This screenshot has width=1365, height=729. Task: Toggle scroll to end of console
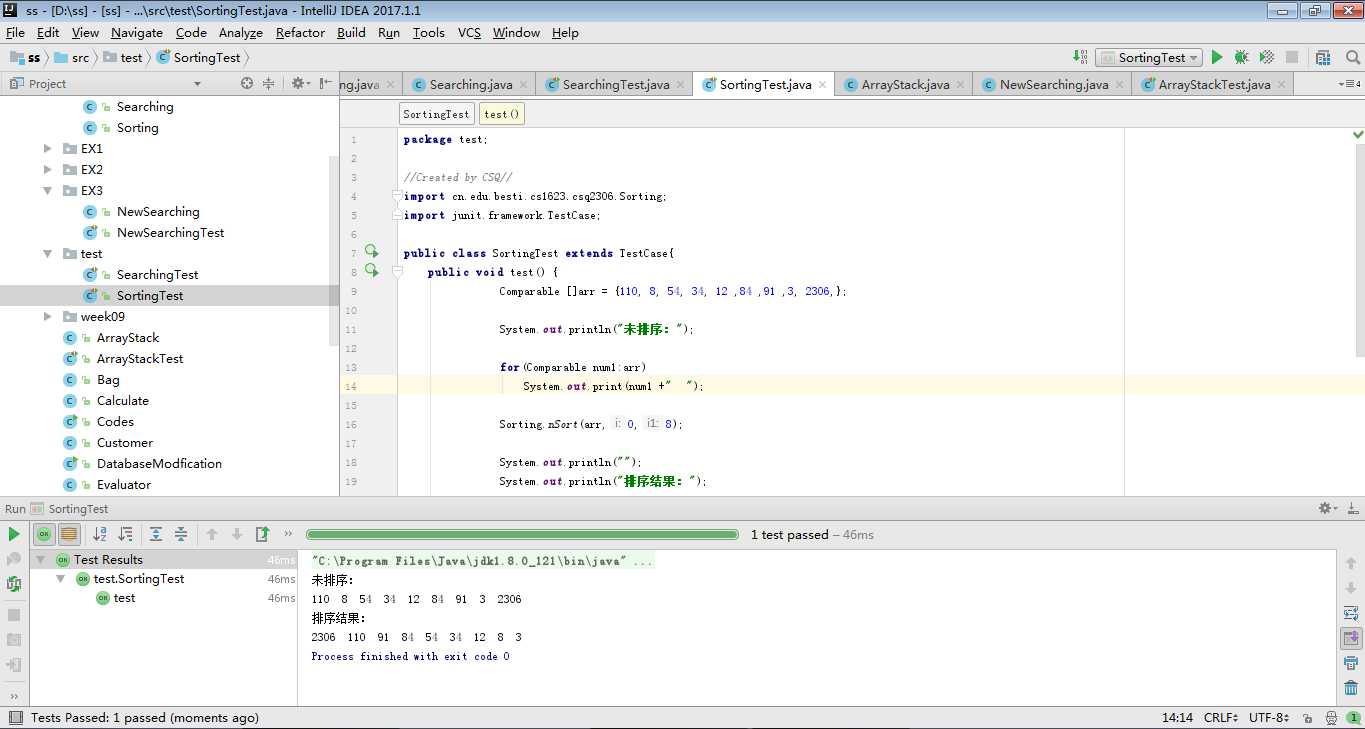point(1351,637)
